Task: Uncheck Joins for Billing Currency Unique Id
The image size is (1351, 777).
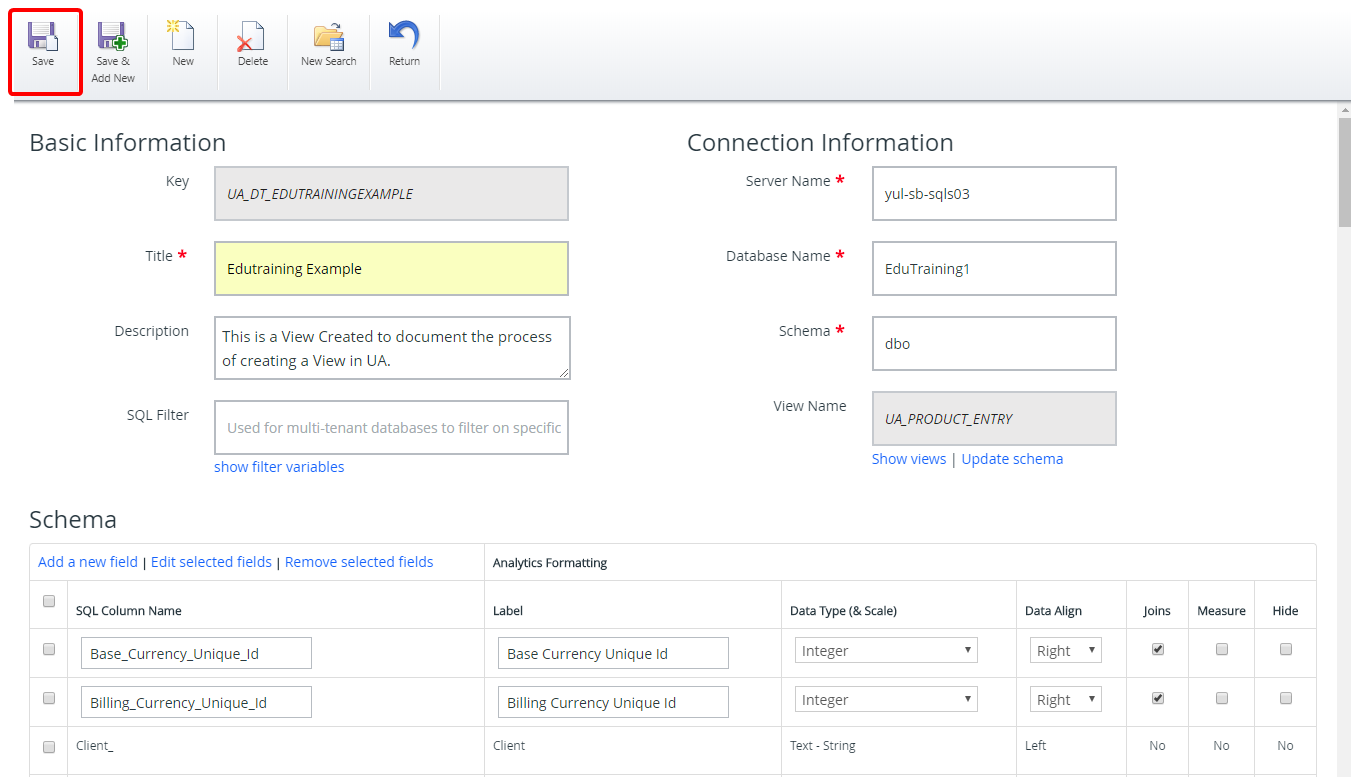Action: (1158, 698)
